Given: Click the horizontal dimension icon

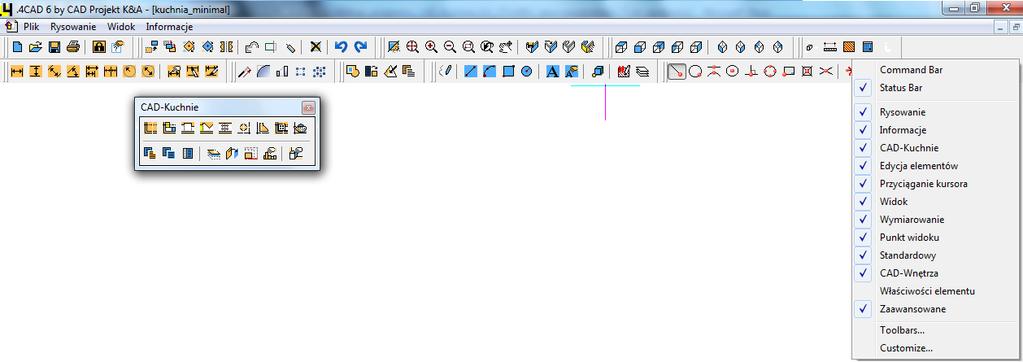Looking at the screenshot, I should (17, 71).
